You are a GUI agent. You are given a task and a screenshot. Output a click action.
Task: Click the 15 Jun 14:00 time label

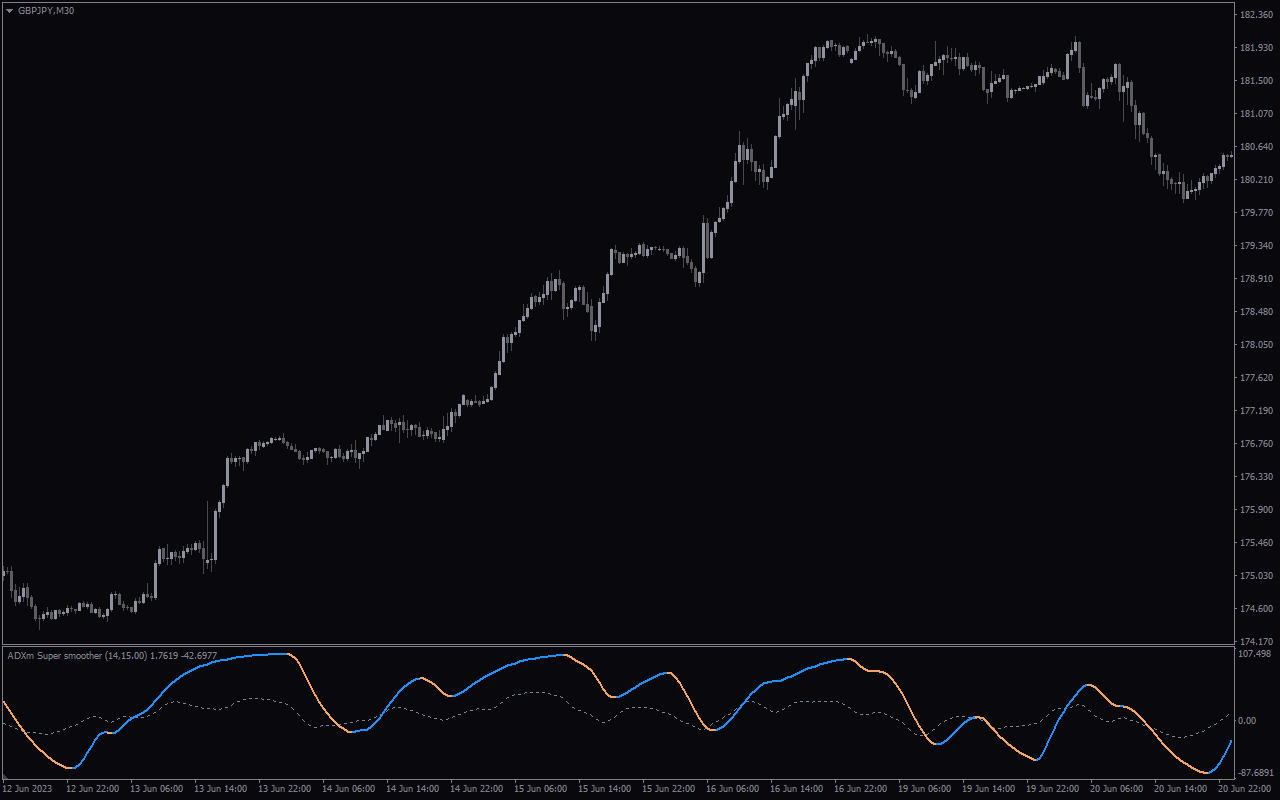click(x=604, y=789)
